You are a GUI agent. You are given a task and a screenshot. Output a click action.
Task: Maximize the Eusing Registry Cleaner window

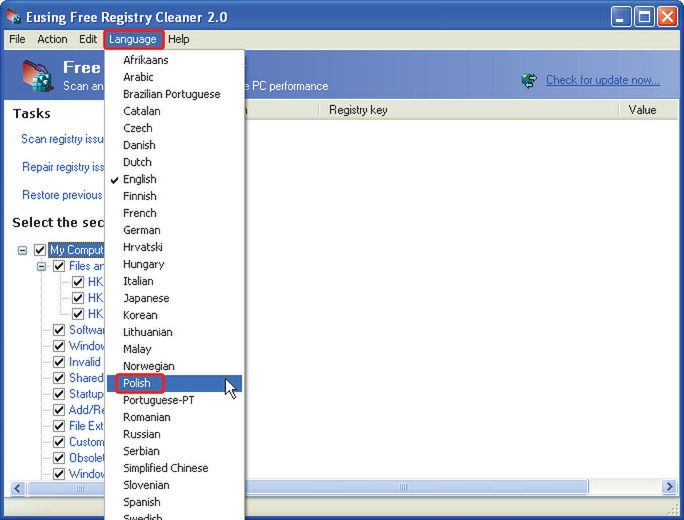tap(644, 17)
